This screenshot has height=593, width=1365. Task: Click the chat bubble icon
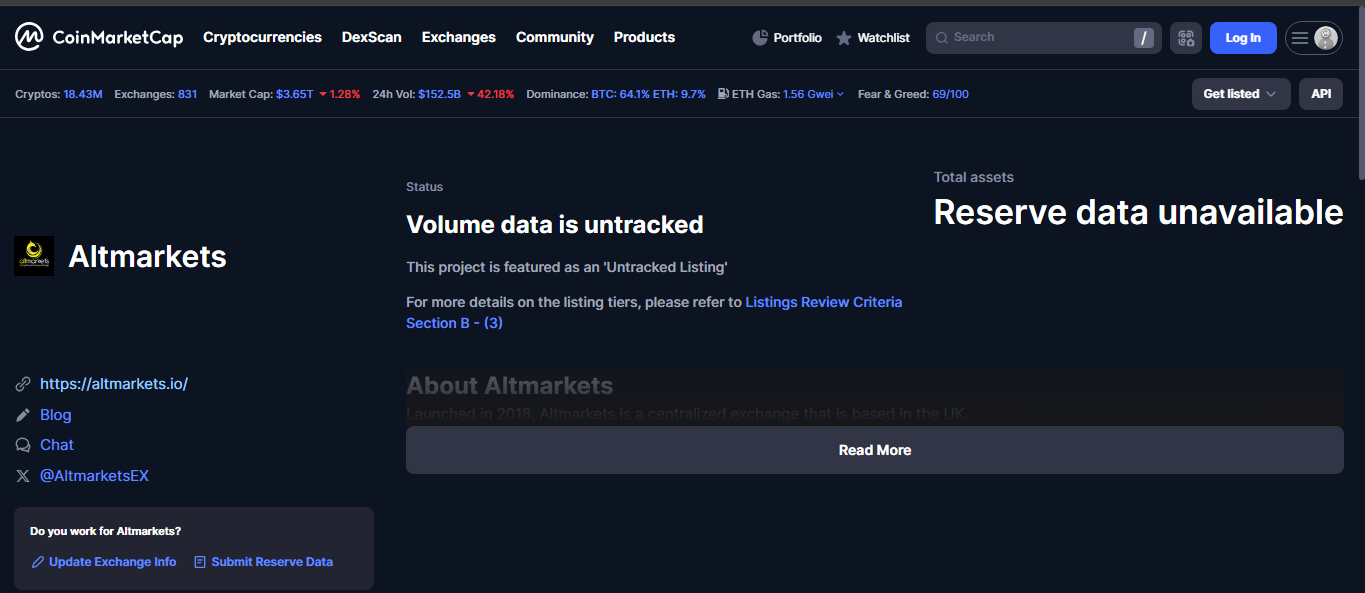(x=23, y=445)
